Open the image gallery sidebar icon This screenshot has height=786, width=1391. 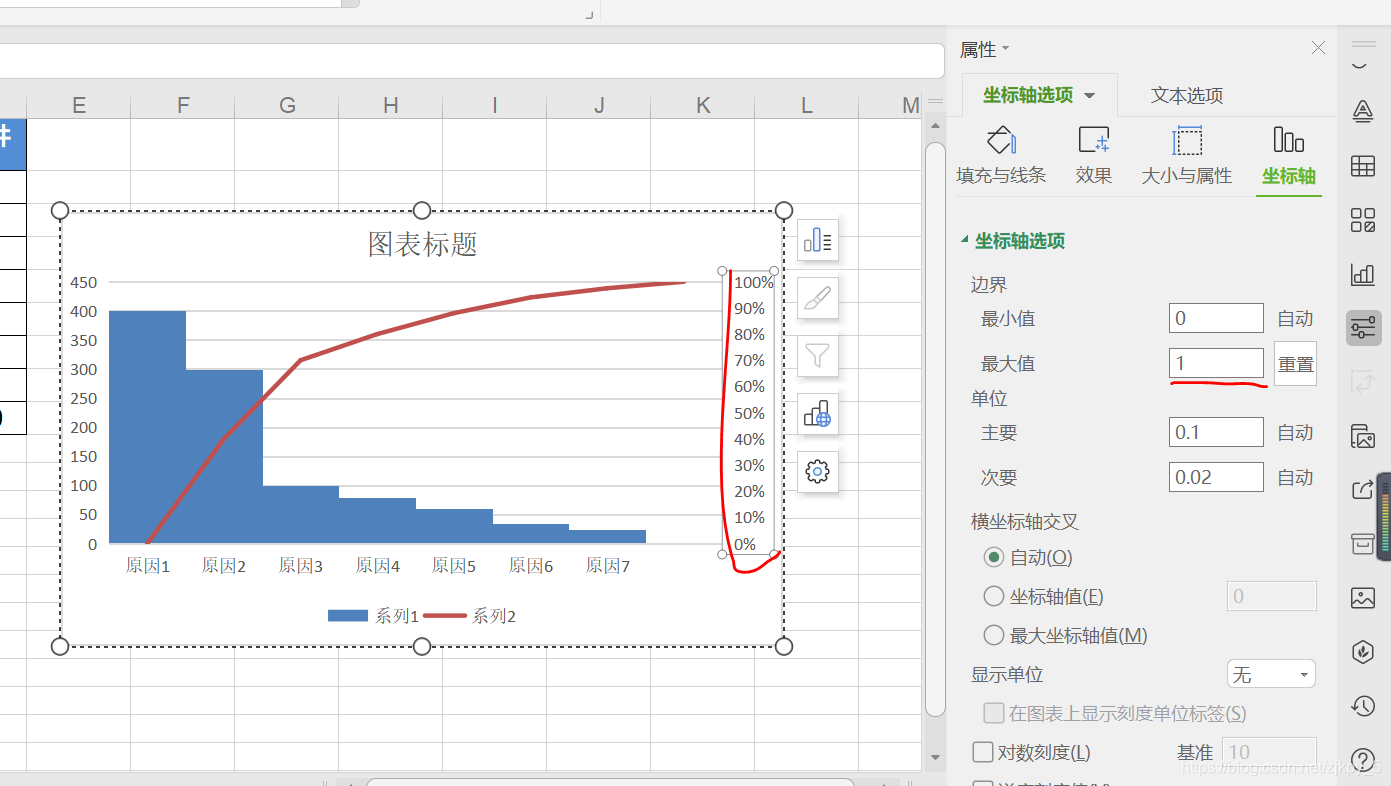[x=1363, y=598]
